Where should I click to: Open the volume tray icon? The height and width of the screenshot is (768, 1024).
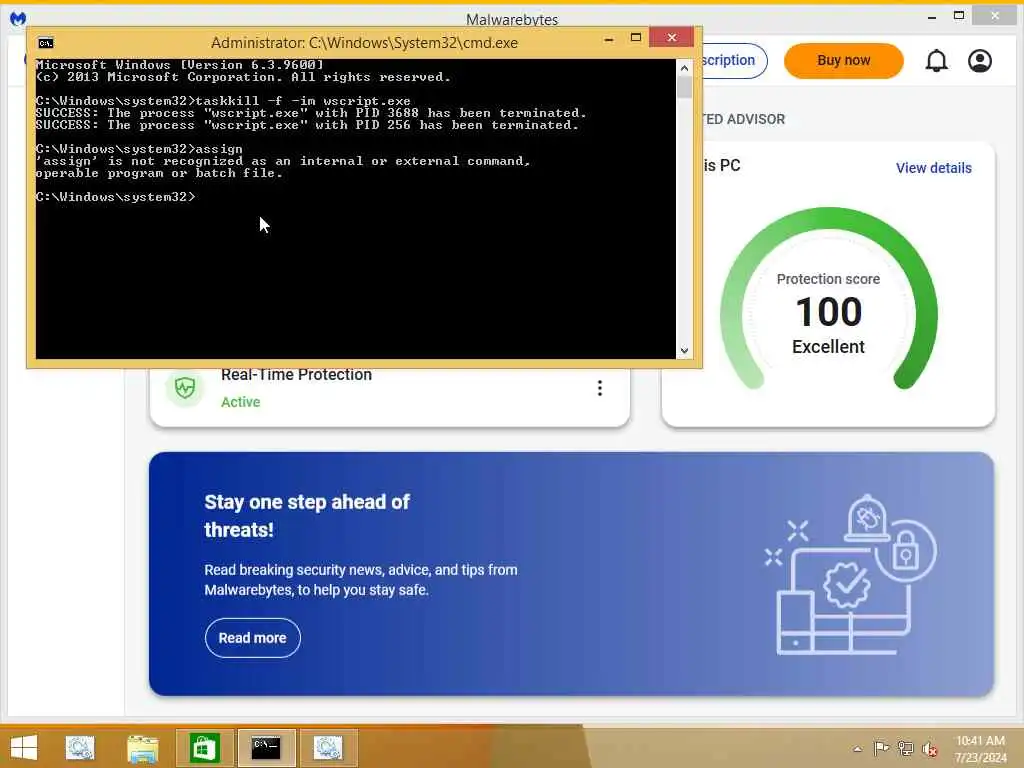coord(929,749)
